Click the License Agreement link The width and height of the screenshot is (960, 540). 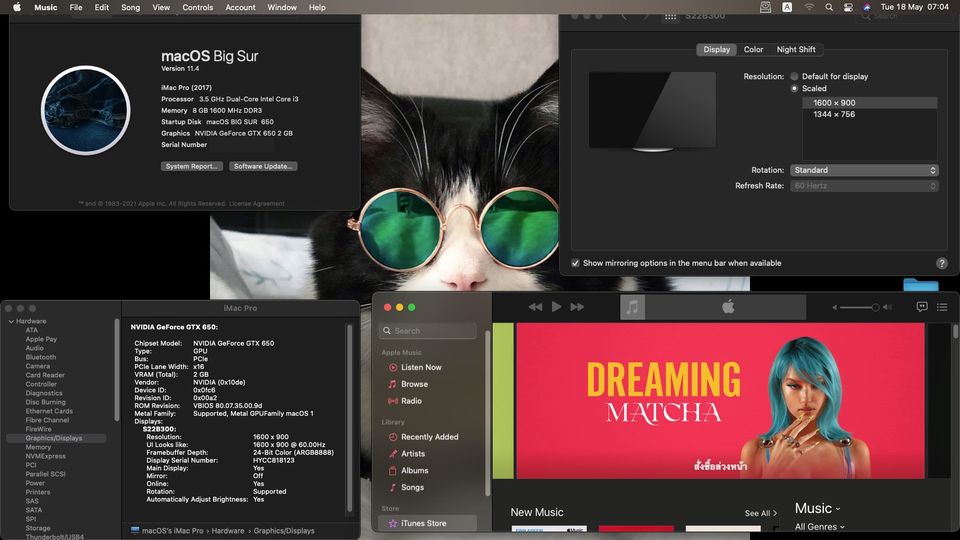pos(257,204)
